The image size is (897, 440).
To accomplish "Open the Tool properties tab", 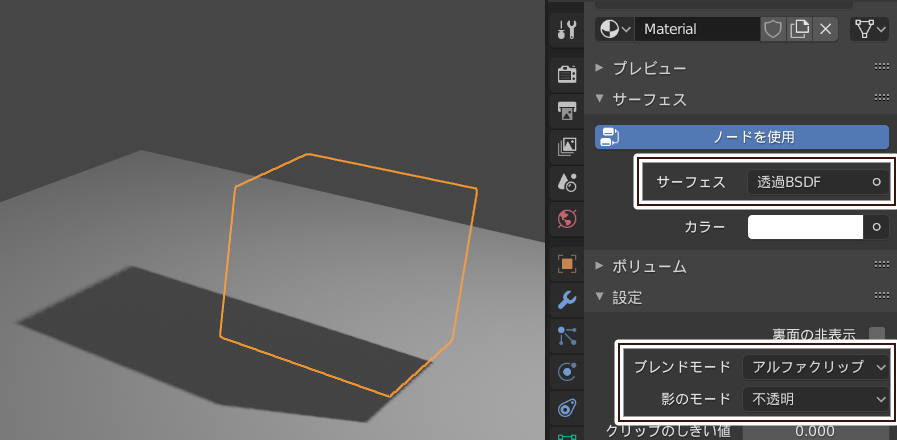I will [x=566, y=29].
